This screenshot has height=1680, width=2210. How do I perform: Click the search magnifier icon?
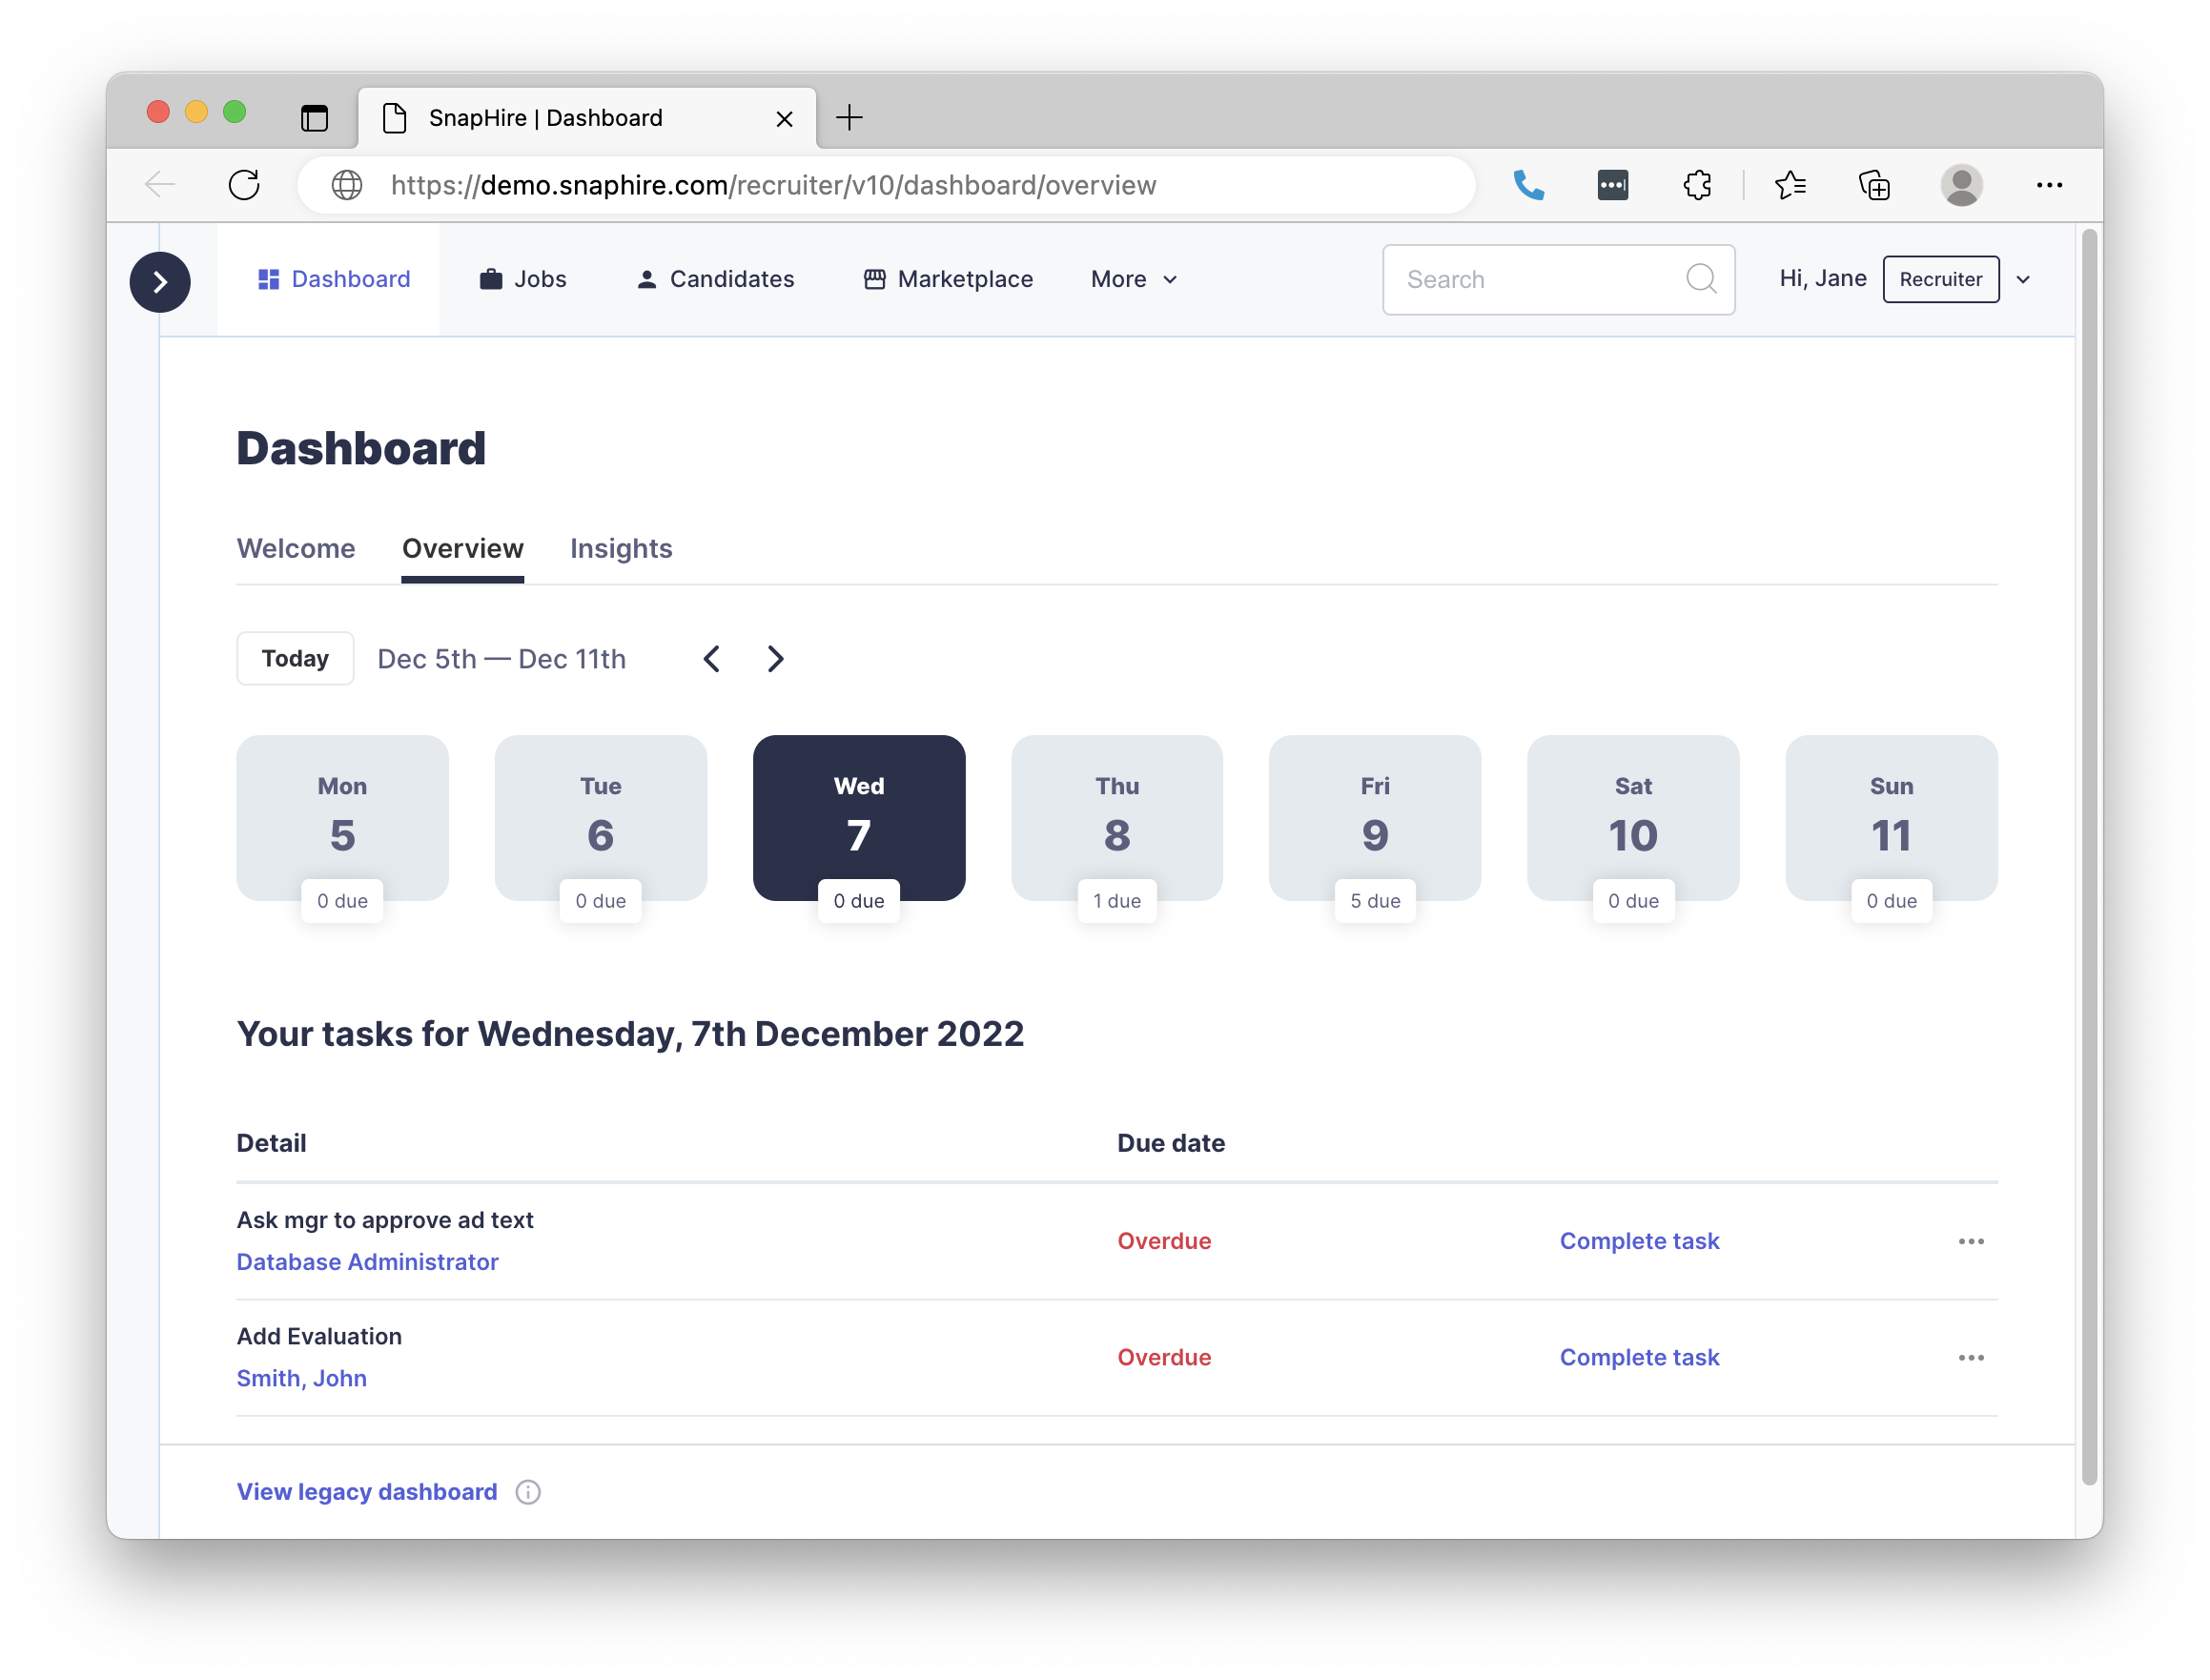(x=1700, y=279)
